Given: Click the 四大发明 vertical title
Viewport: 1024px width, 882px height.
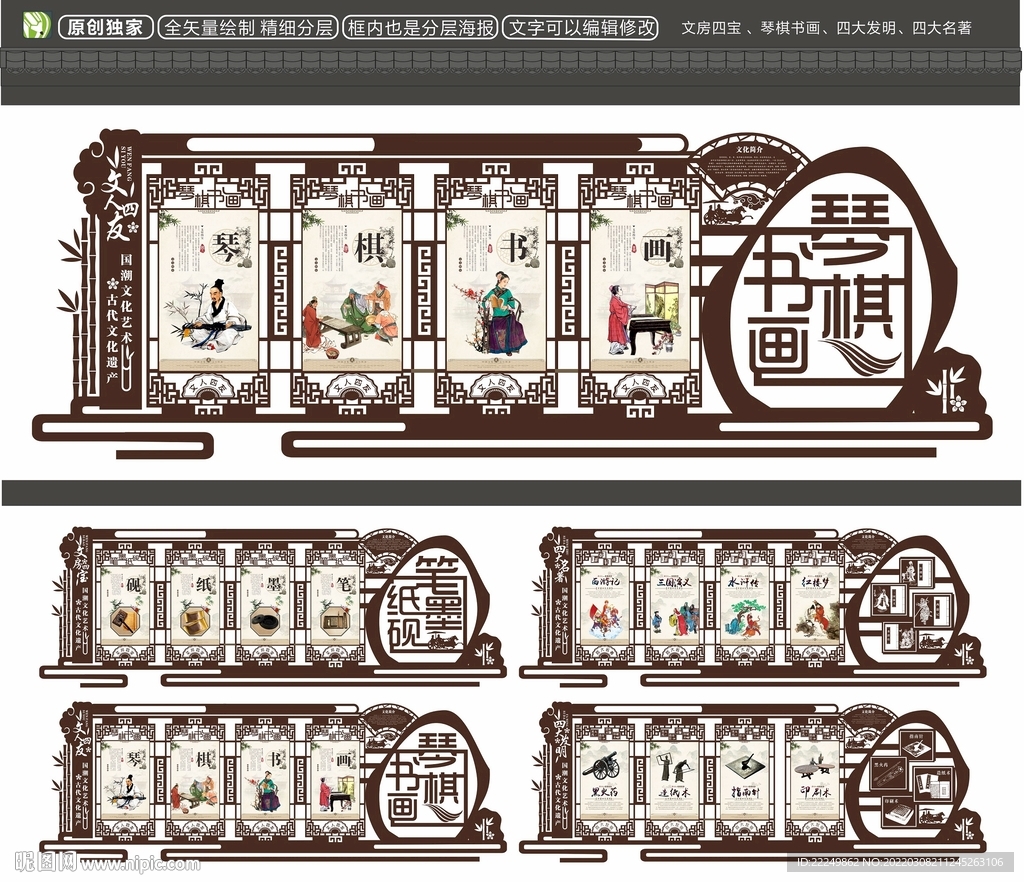Looking at the screenshot, I should click(x=561, y=736).
